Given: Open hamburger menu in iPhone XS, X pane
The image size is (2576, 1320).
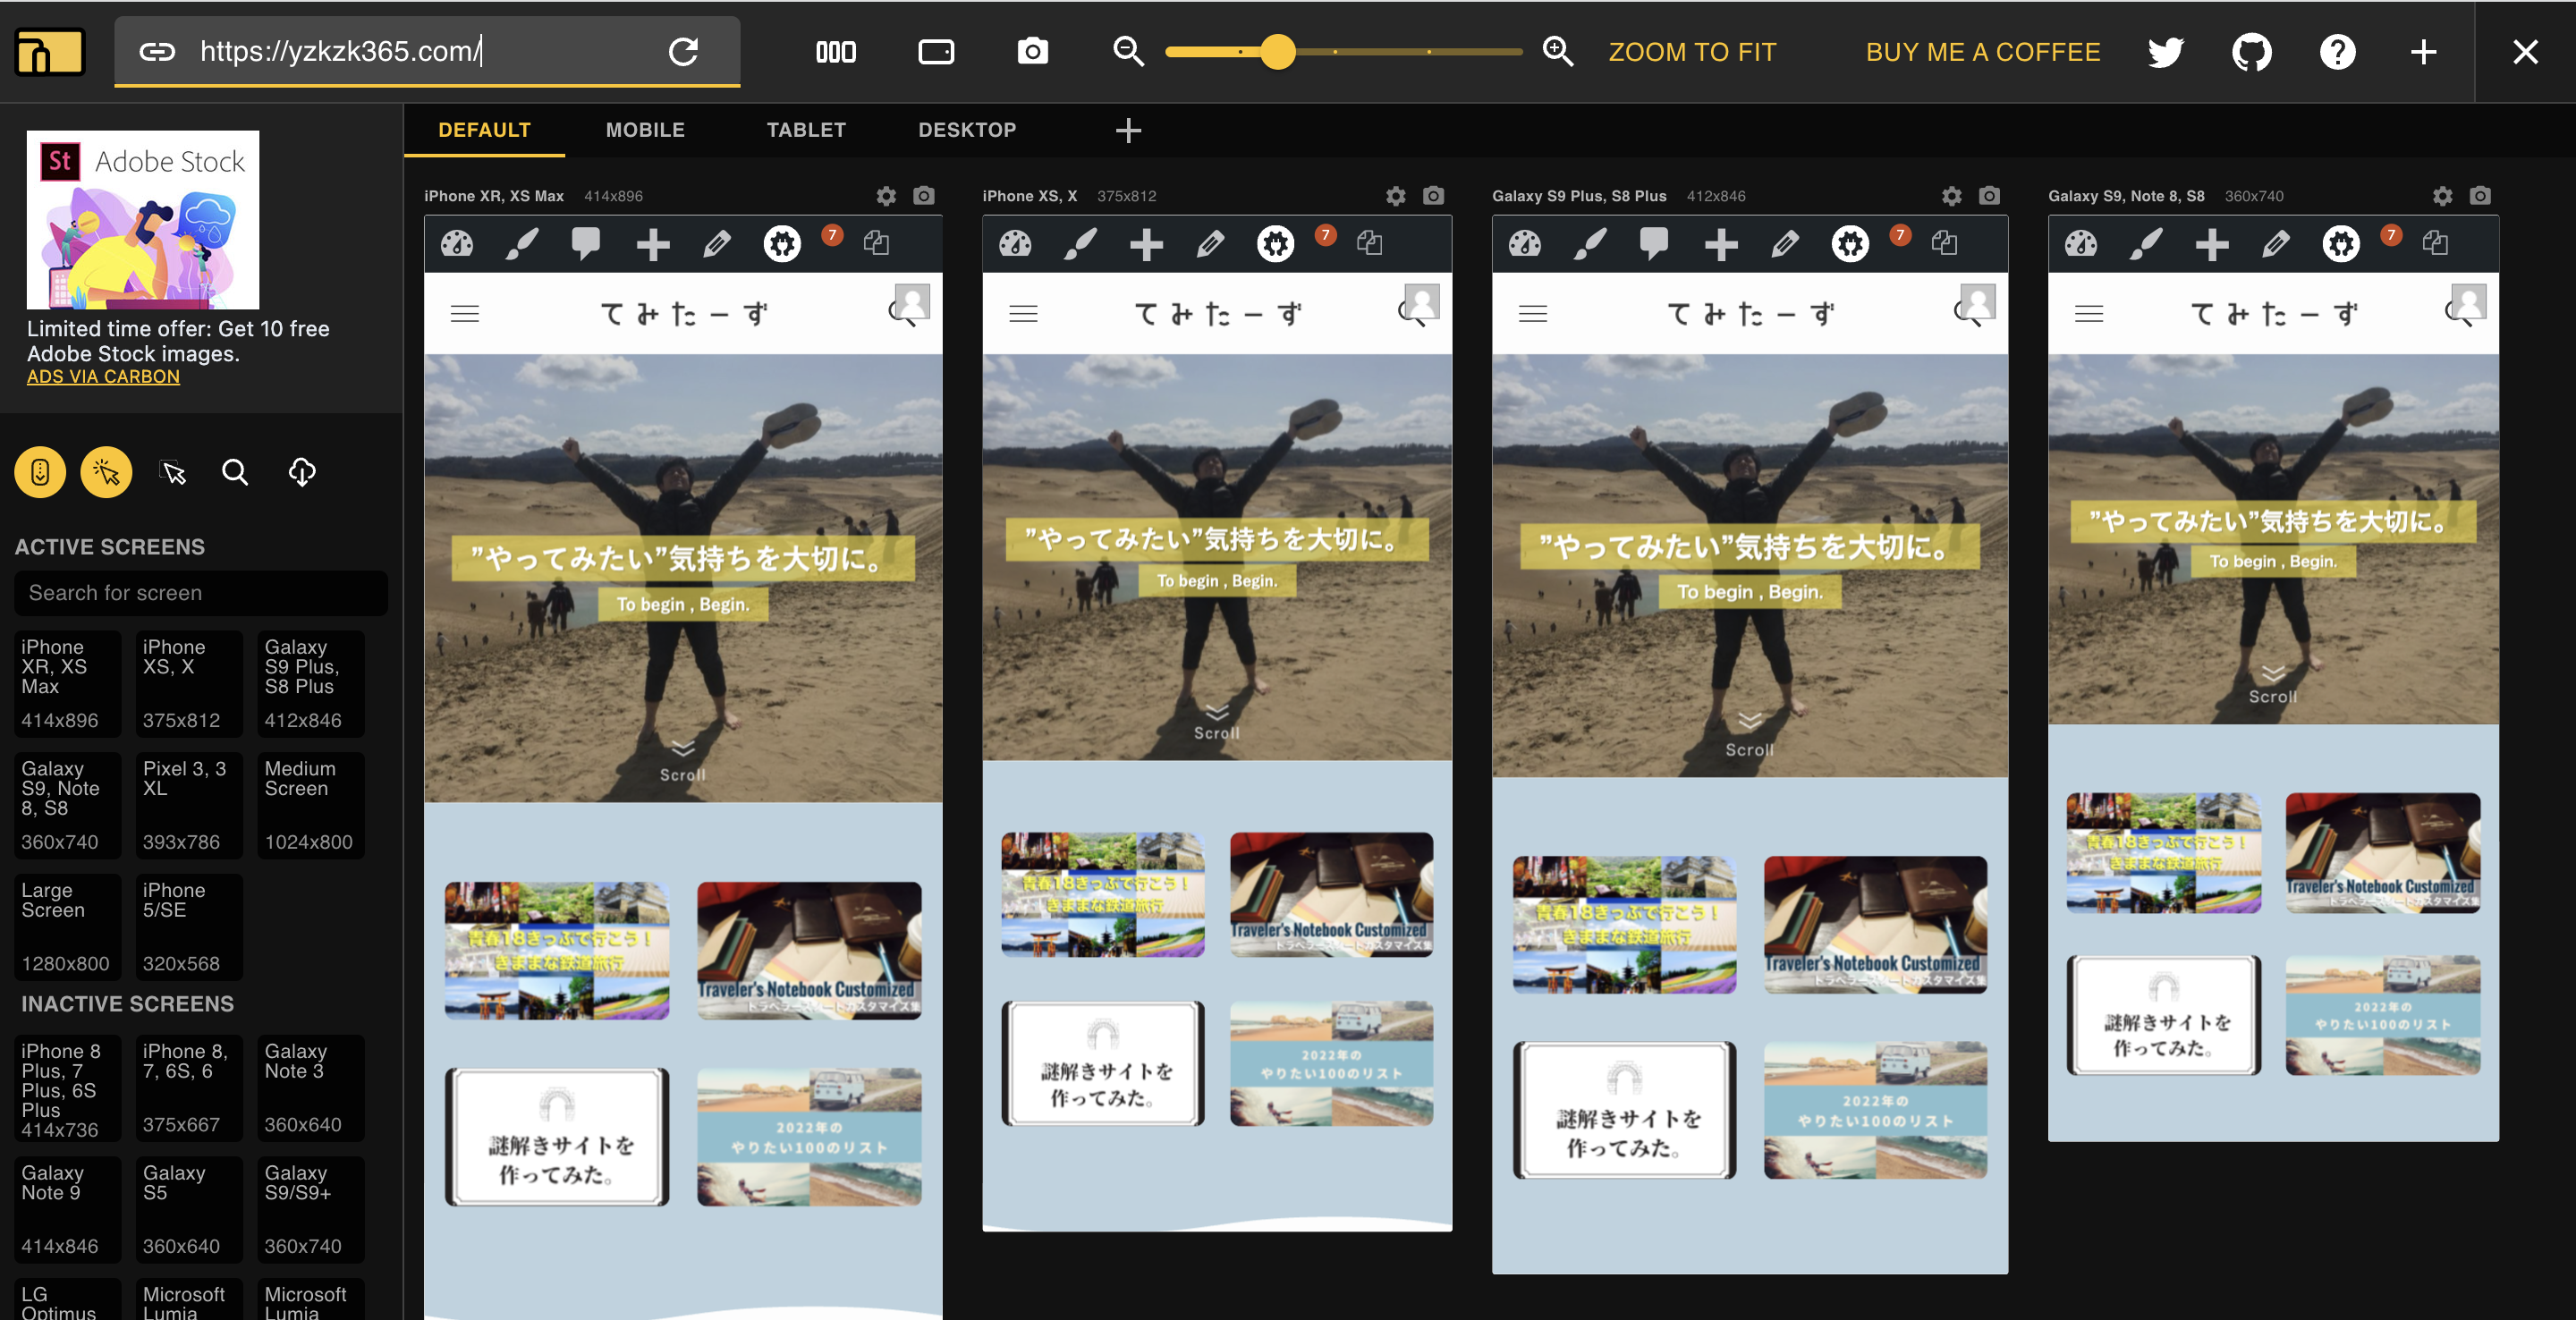Looking at the screenshot, I should click(1023, 314).
